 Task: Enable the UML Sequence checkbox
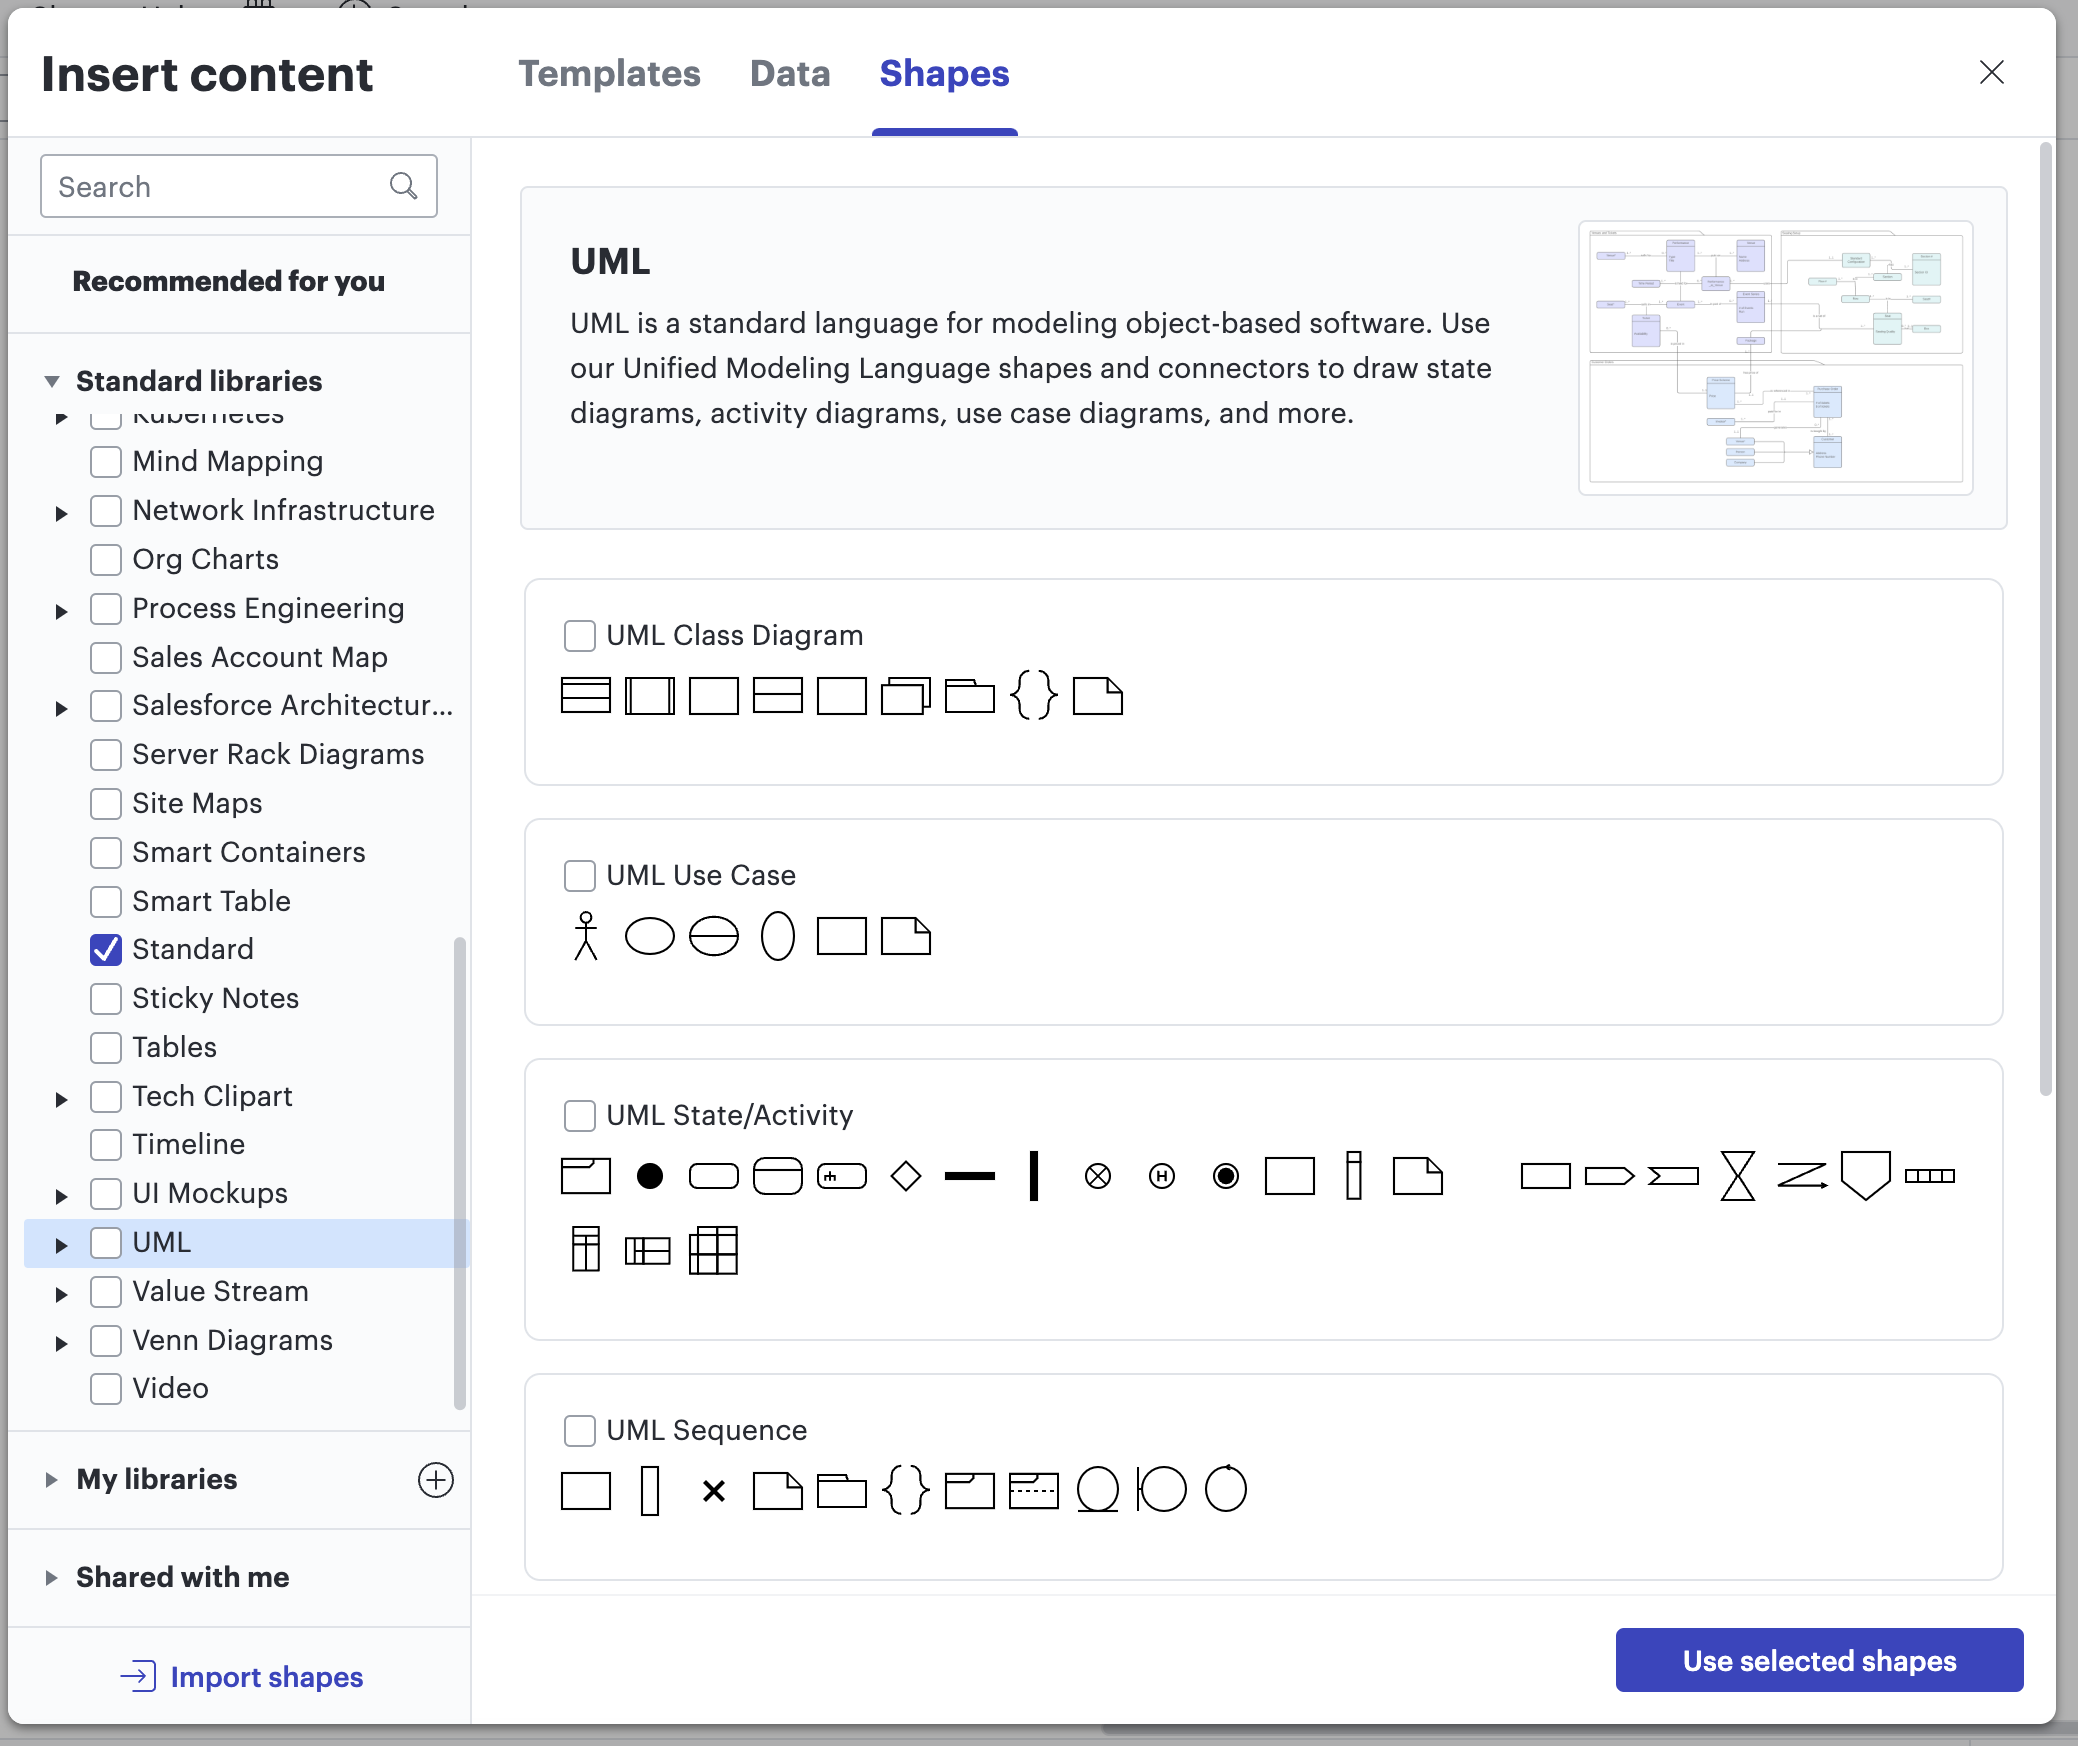pos(579,1430)
